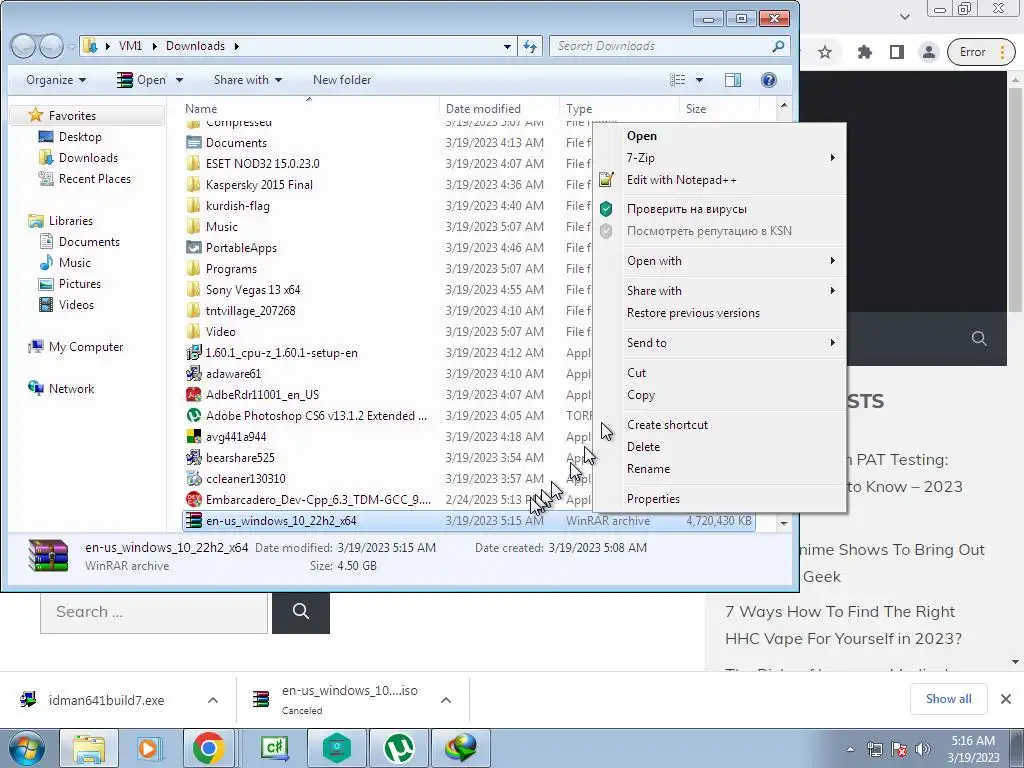Click the 1.60.1_cpu-z setup file icon
Image resolution: width=1024 pixels, height=768 pixels.
193,353
